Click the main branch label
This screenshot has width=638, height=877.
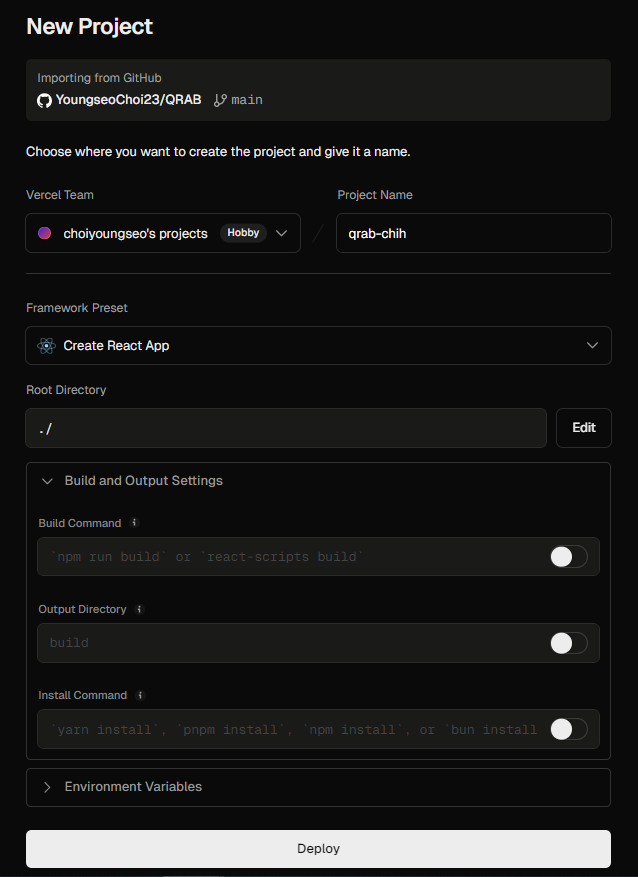pyautogui.click(x=247, y=100)
